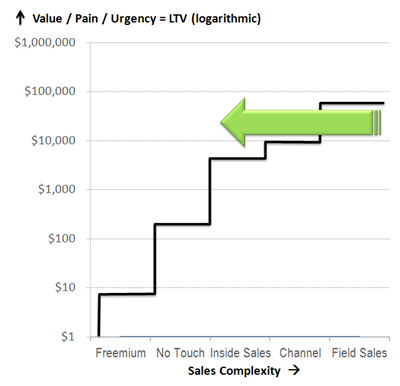Click the $10,000 y-axis label
The width and height of the screenshot is (400, 386).
point(53,140)
